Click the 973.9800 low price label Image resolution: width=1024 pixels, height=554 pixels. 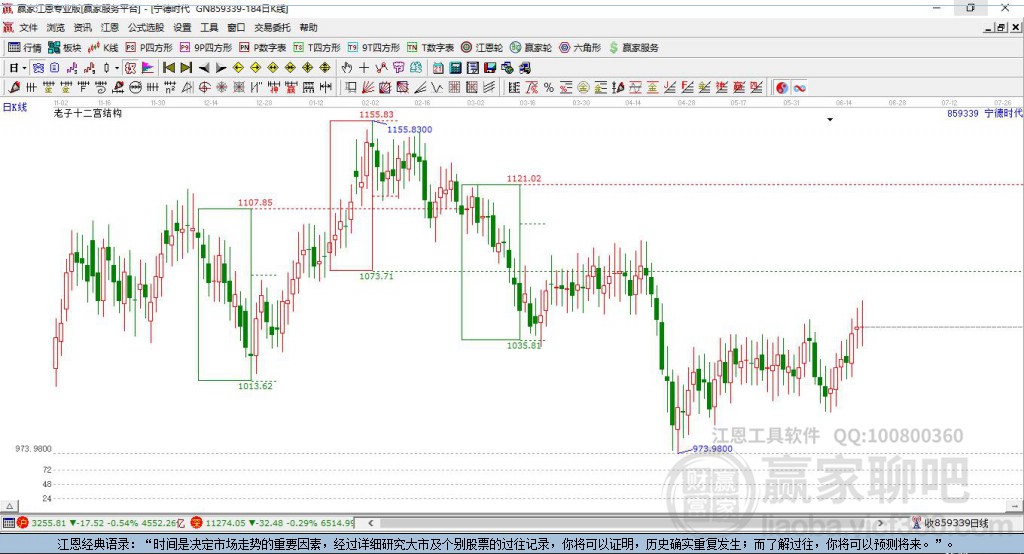pos(712,449)
